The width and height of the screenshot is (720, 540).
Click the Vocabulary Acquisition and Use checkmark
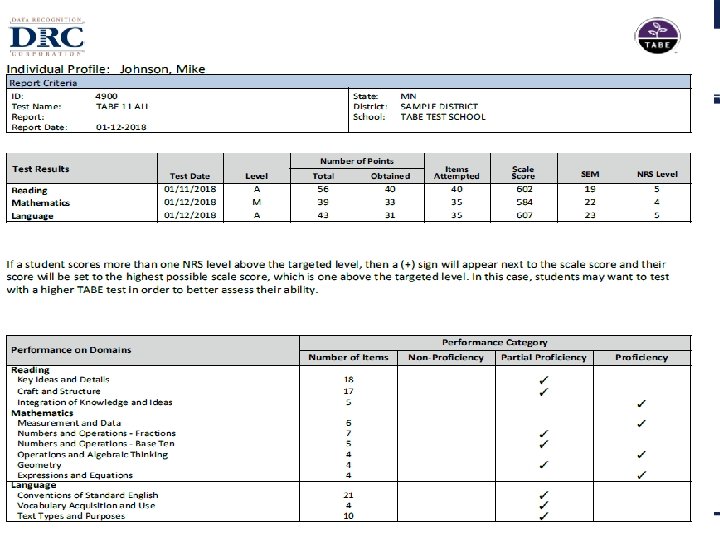pyautogui.click(x=544, y=506)
